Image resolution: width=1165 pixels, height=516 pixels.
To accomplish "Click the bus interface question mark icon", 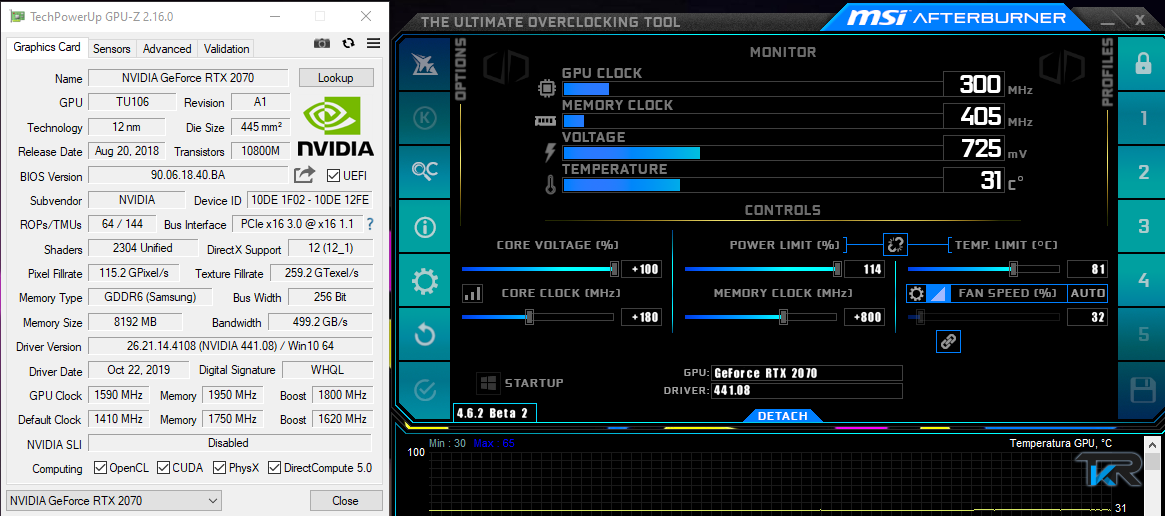I will click(369, 224).
